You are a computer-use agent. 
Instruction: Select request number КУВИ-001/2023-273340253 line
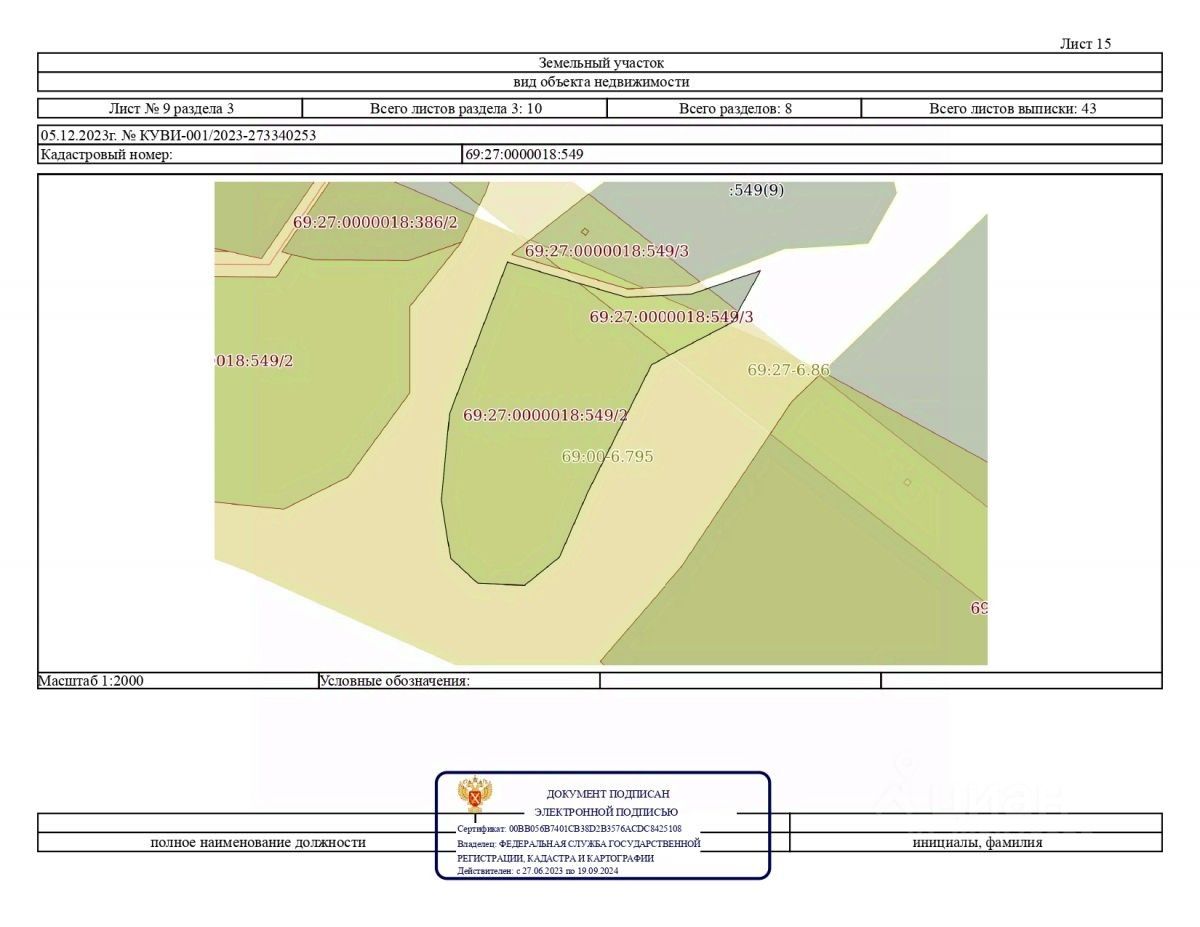(178, 135)
